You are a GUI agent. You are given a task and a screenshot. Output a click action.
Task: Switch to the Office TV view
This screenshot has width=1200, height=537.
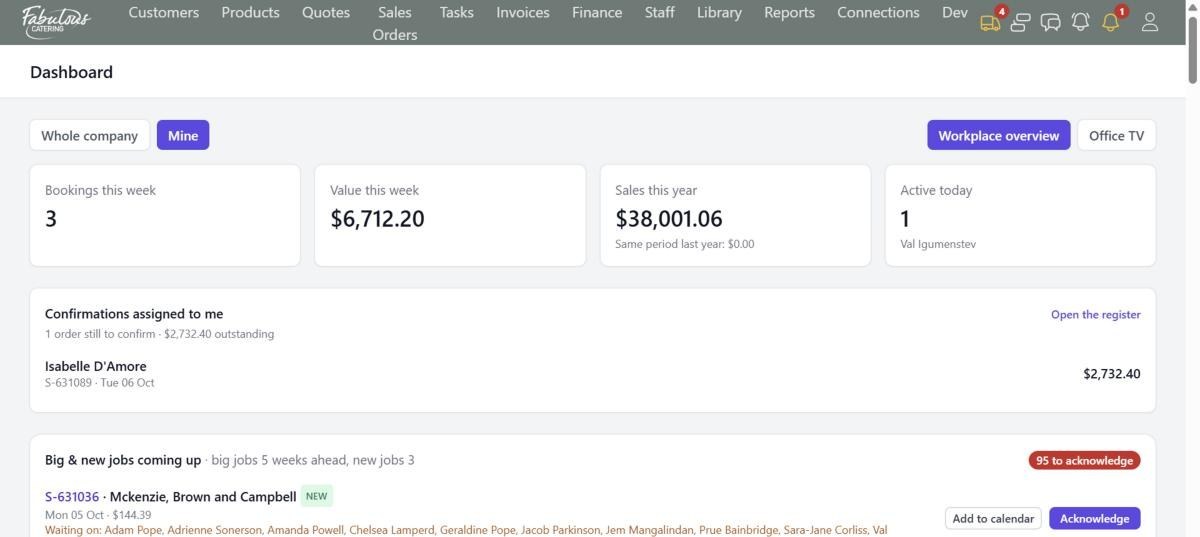(x=1116, y=135)
